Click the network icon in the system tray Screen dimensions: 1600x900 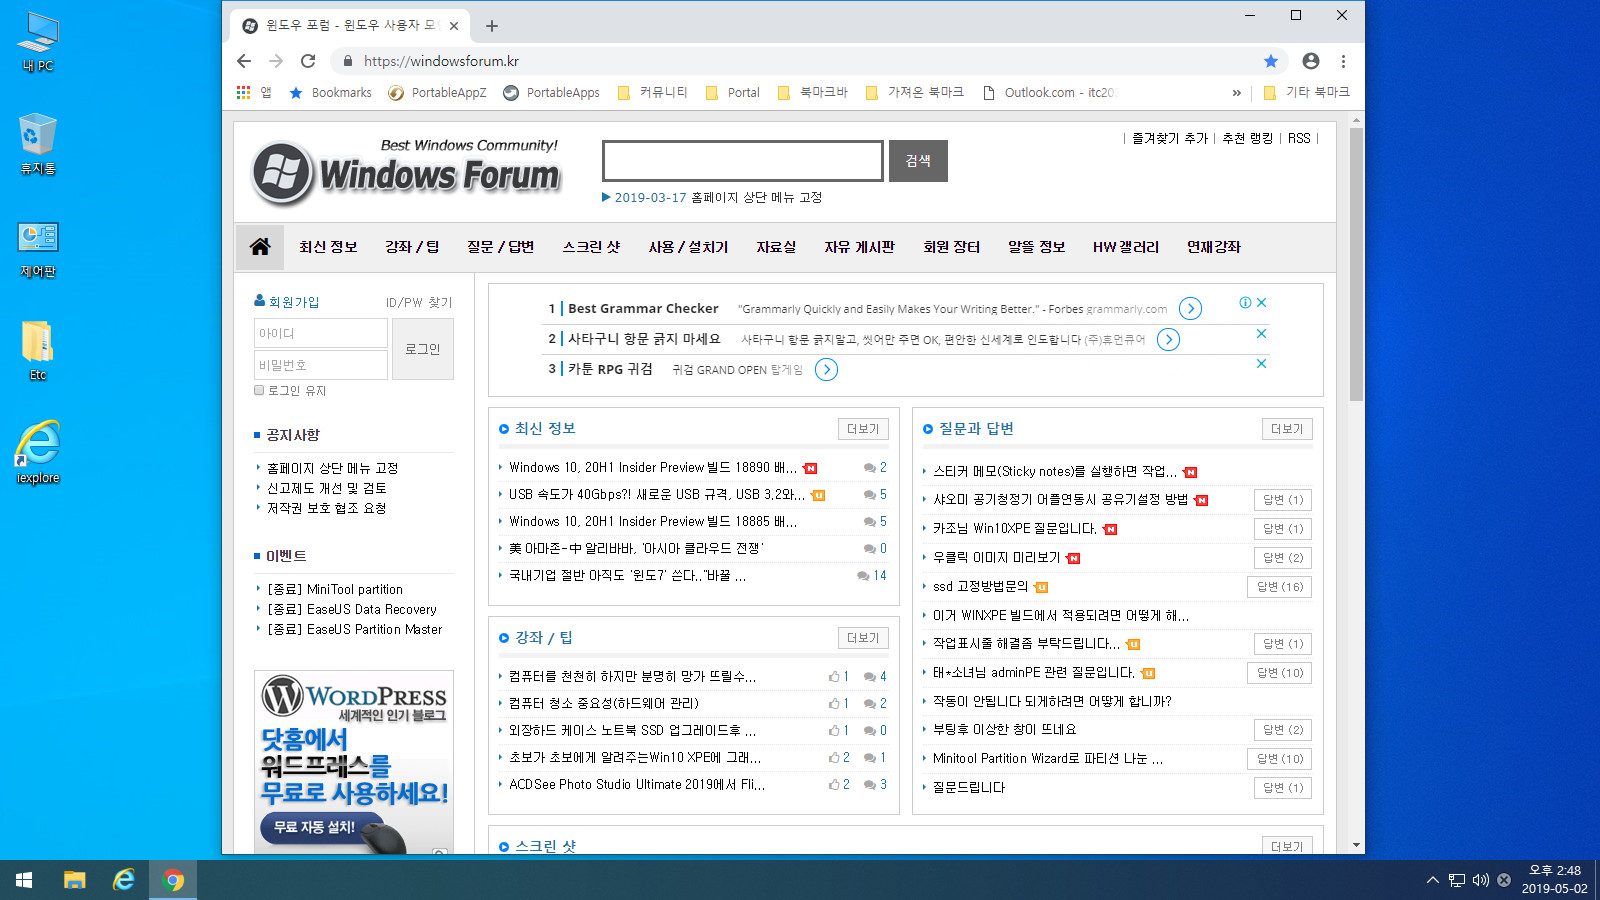tap(1456, 880)
